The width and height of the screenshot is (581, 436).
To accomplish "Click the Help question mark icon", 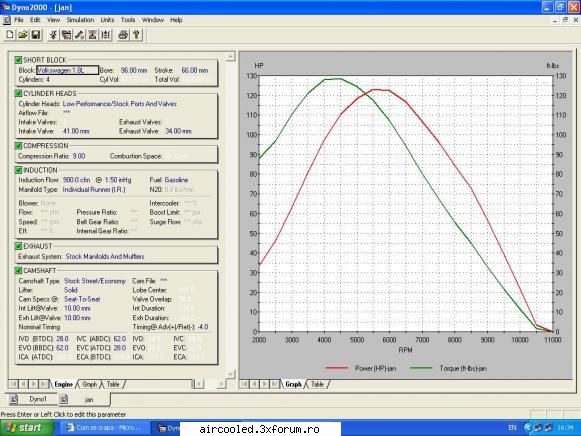I will pos(136,35).
